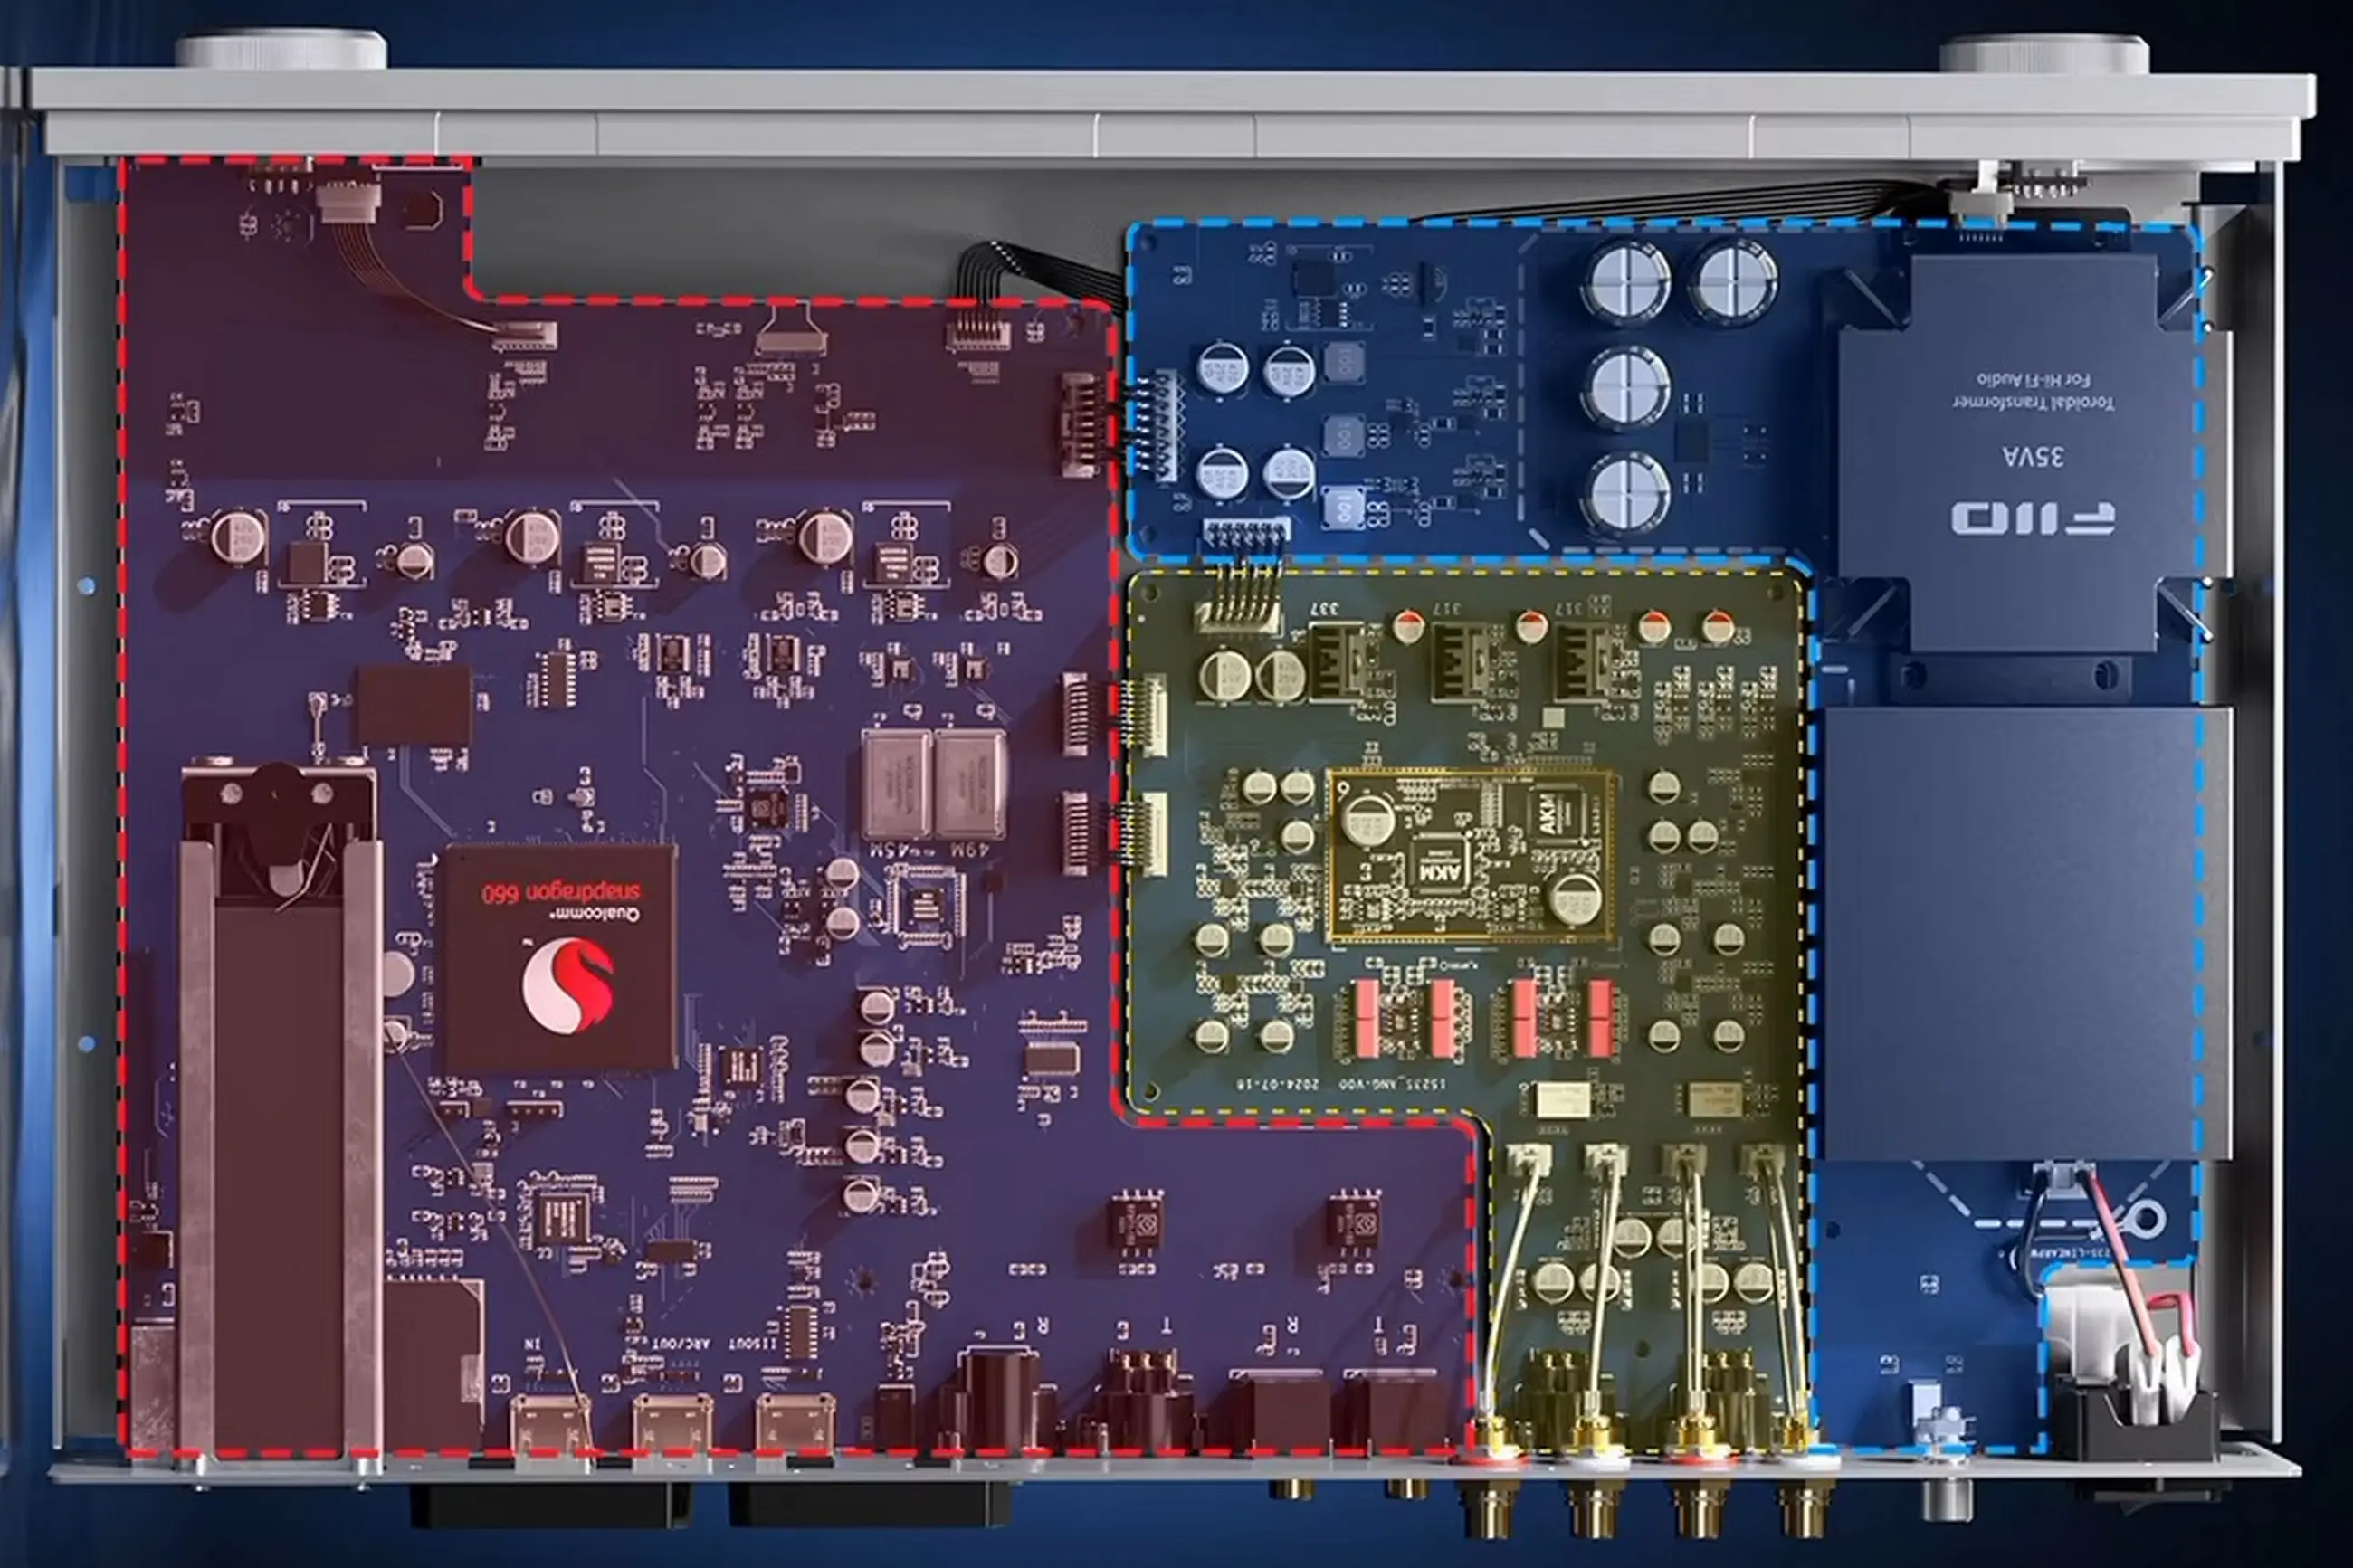The width and height of the screenshot is (2353, 1568).
Task: Select the HDMI ARC/OUT port
Action: [x=673, y=1425]
